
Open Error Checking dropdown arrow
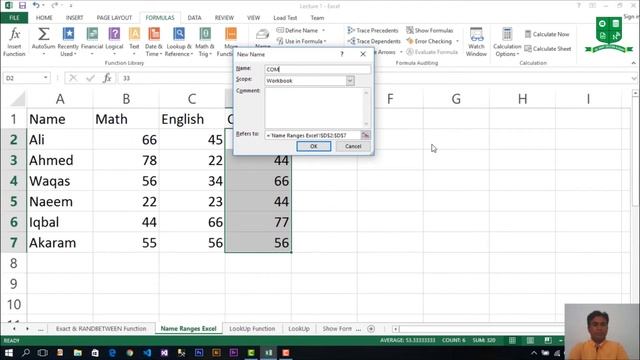point(457,41)
